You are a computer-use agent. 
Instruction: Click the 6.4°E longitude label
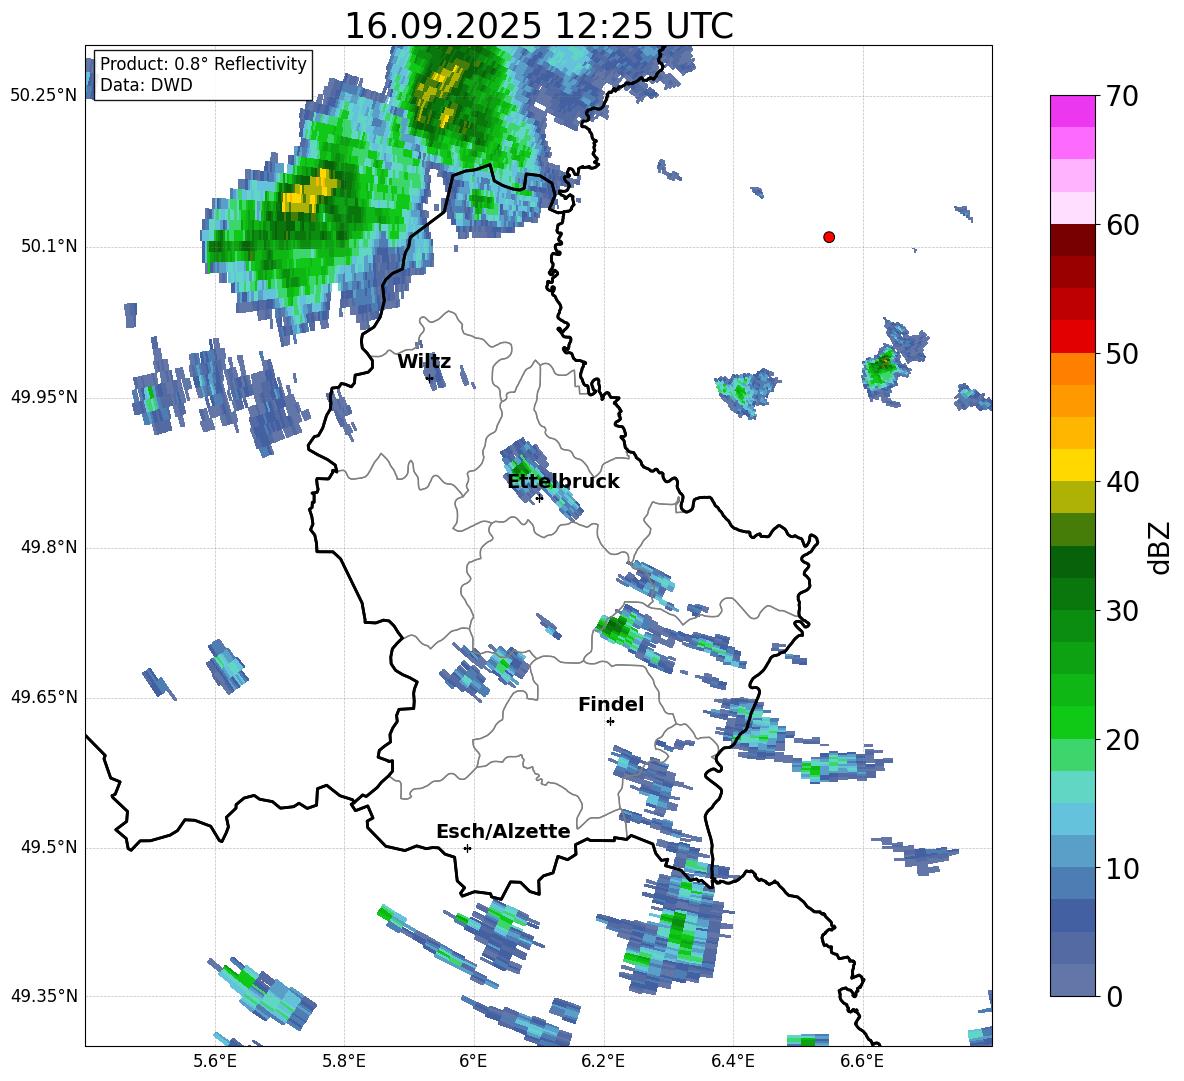pos(732,1061)
